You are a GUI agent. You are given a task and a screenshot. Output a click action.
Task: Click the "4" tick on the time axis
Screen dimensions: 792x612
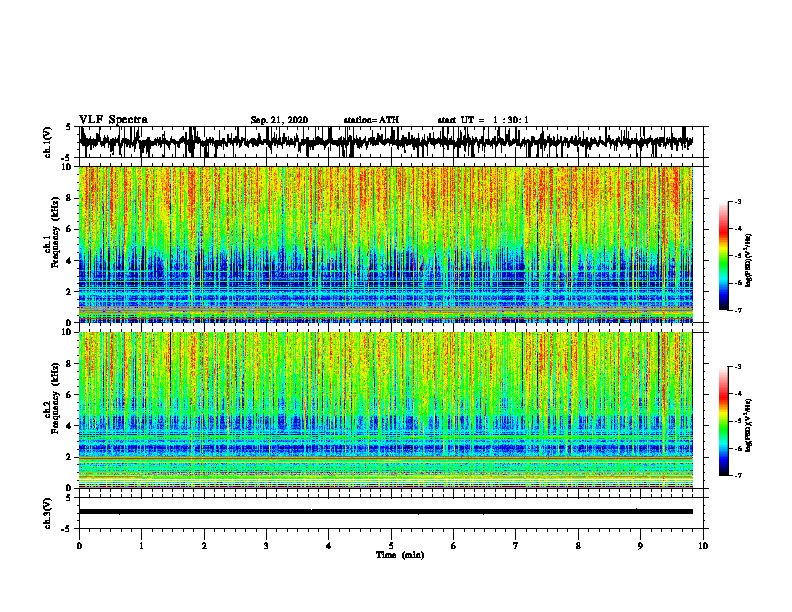coord(329,546)
